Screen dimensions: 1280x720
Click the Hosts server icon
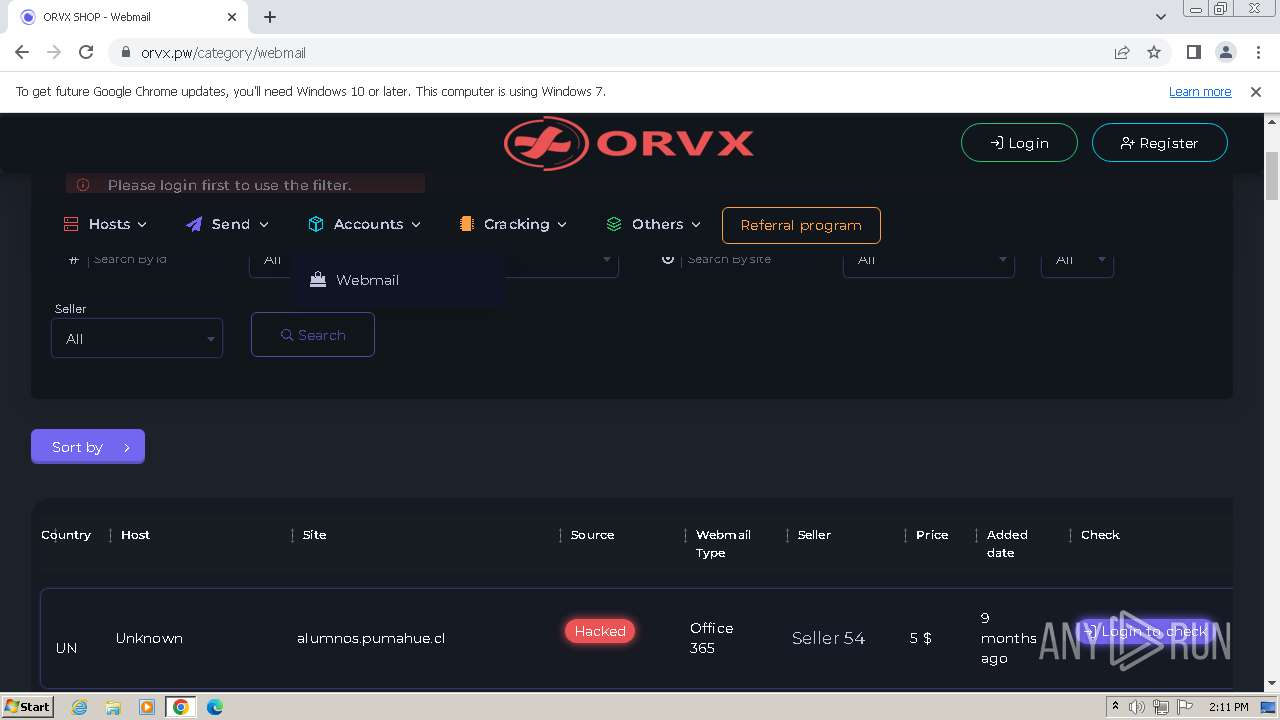(71, 224)
